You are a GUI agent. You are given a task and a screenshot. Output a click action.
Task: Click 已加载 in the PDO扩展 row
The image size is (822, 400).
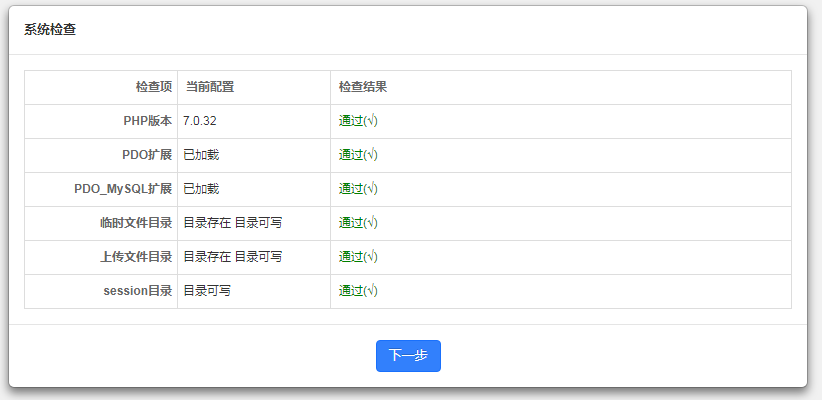pyautogui.click(x=201, y=155)
